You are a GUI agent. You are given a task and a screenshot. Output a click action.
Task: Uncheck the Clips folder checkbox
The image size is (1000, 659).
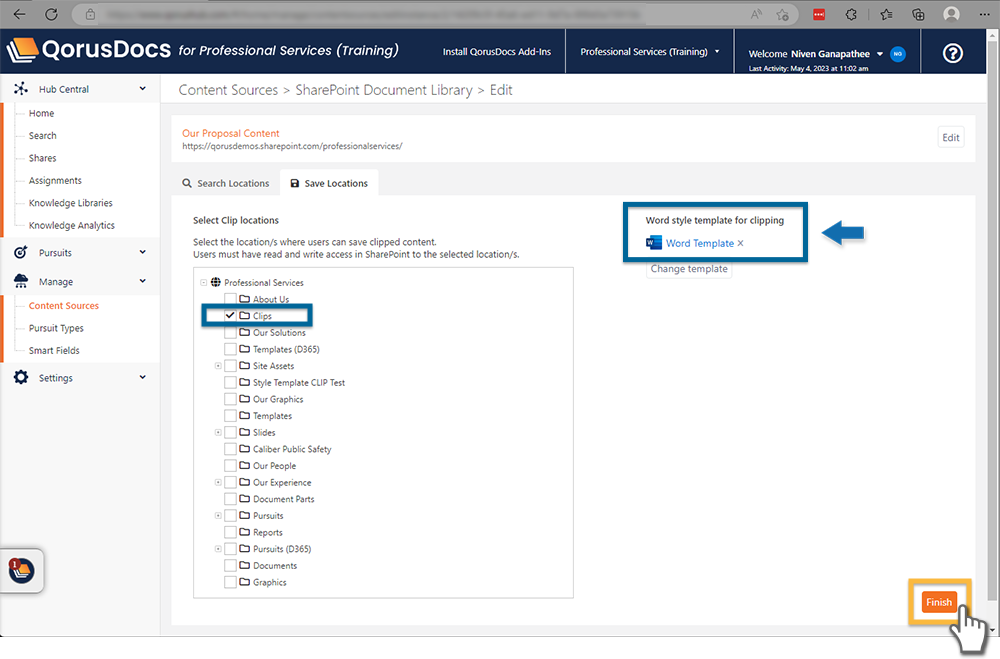(230, 315)
